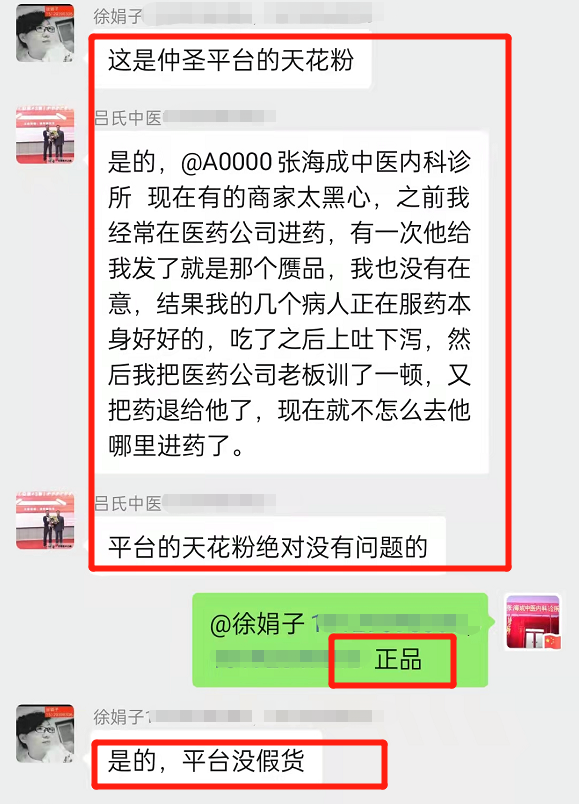Screen dimensions: 579x804
Task: Click the word 正品 in the green bubble
Action: 398,659
